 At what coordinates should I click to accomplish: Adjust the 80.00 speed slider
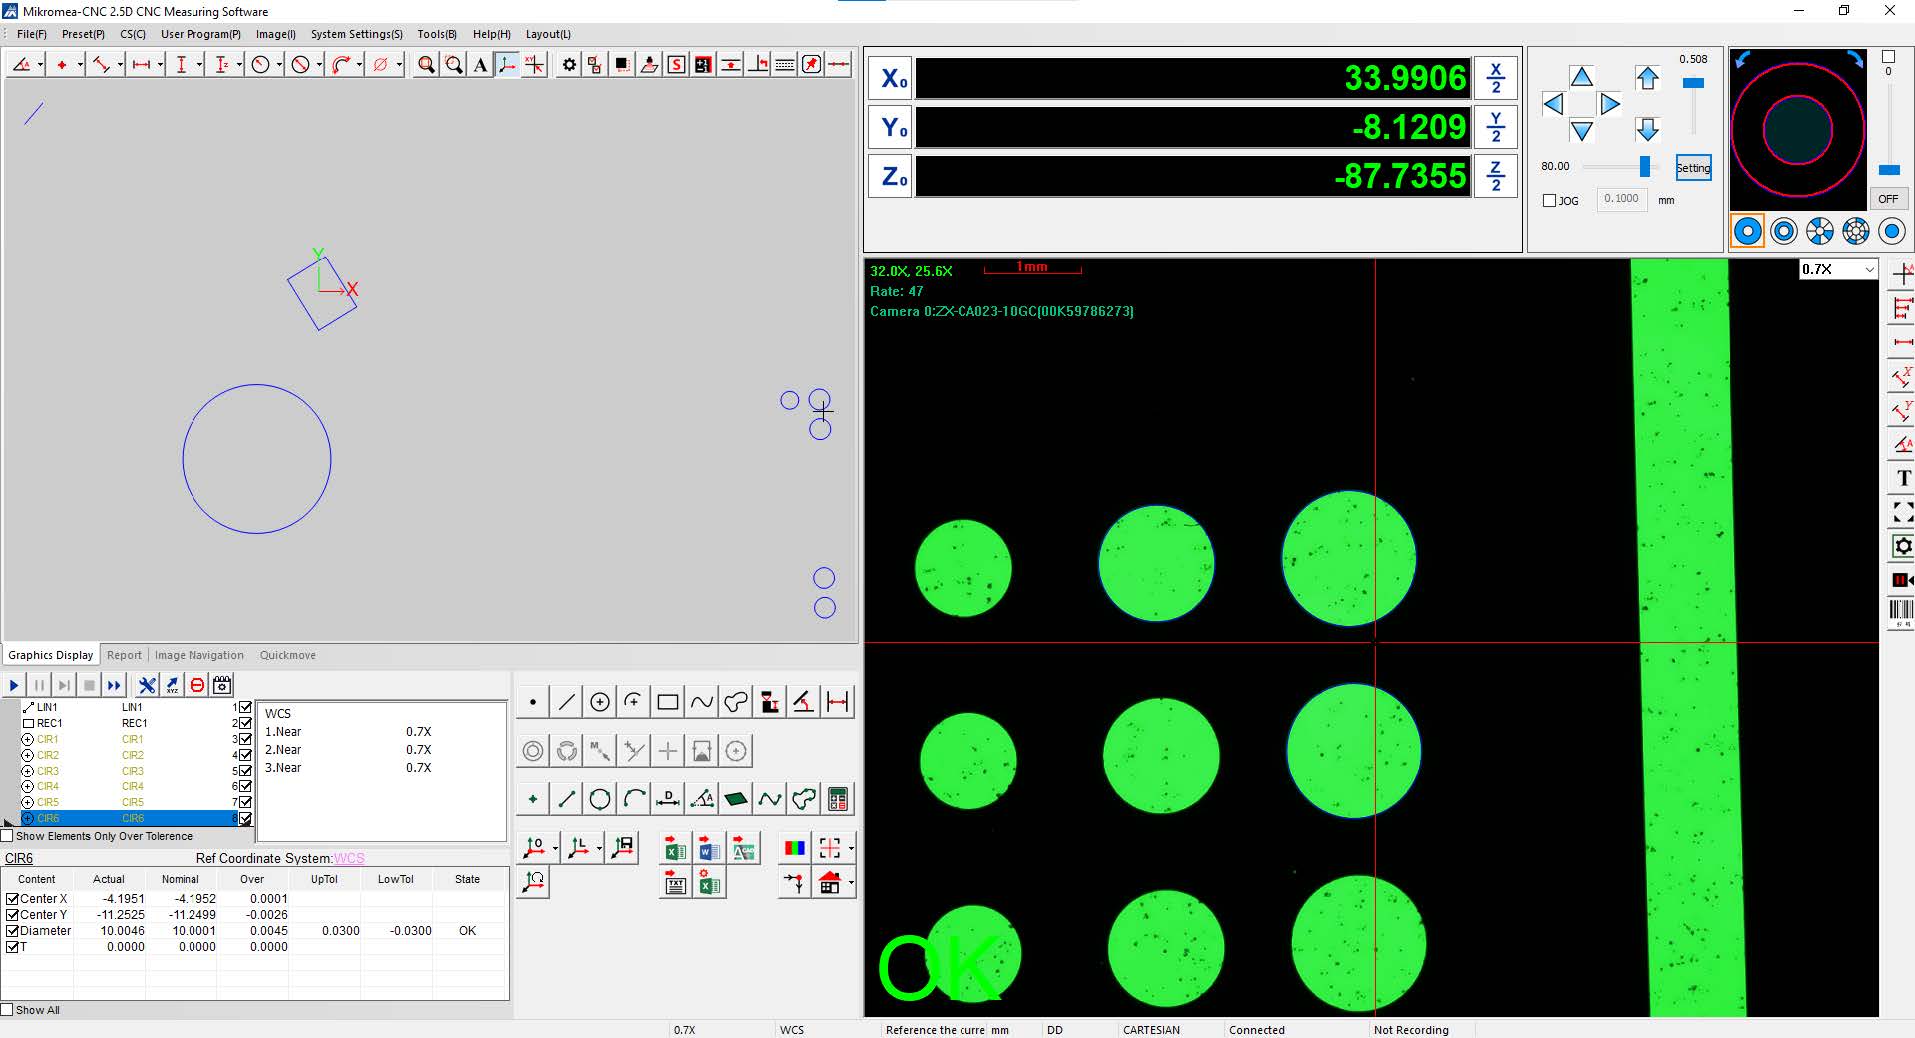point(1644,167)
